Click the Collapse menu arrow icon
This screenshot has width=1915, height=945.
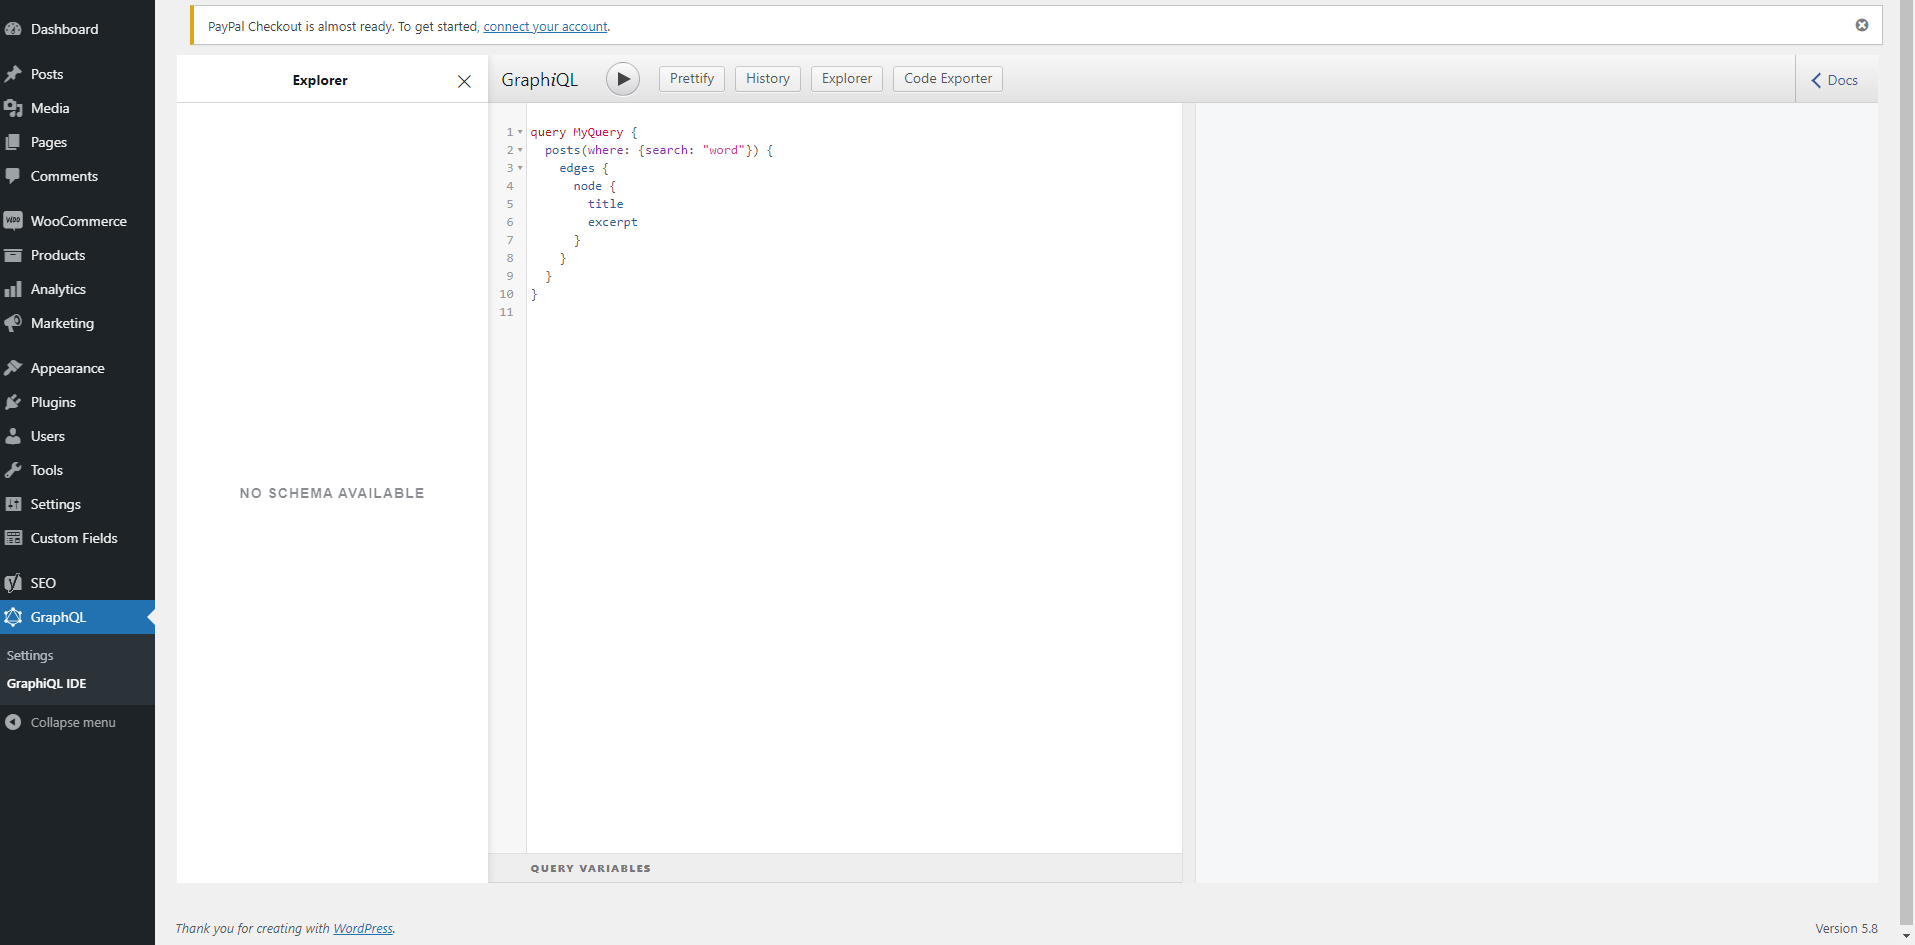click(13, 722)
